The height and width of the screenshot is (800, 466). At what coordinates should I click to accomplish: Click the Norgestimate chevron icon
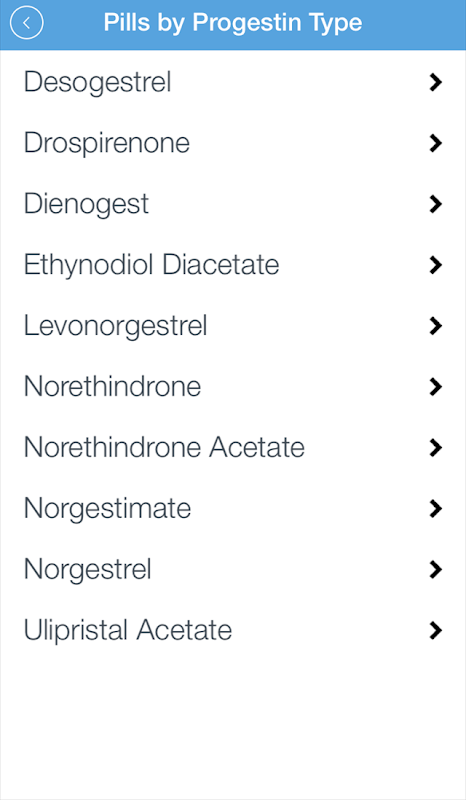(435, 509)
